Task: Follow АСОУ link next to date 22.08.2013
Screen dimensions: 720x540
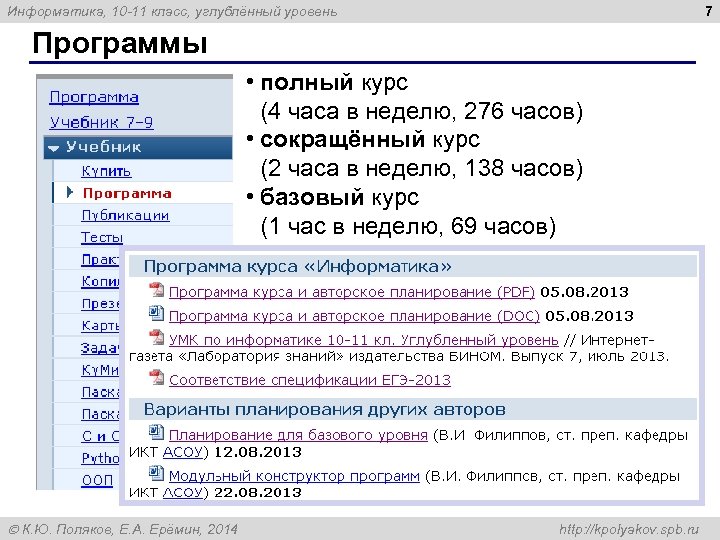Action: pos(183,492)
